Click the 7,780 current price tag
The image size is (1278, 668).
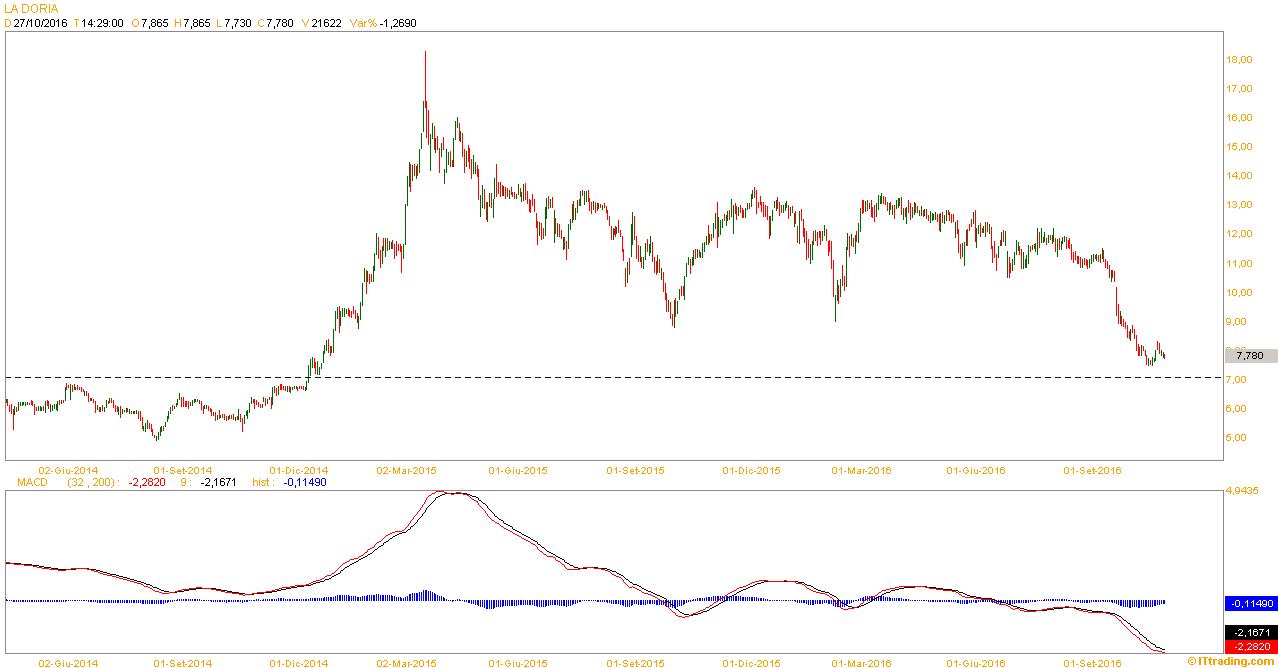1250,355
